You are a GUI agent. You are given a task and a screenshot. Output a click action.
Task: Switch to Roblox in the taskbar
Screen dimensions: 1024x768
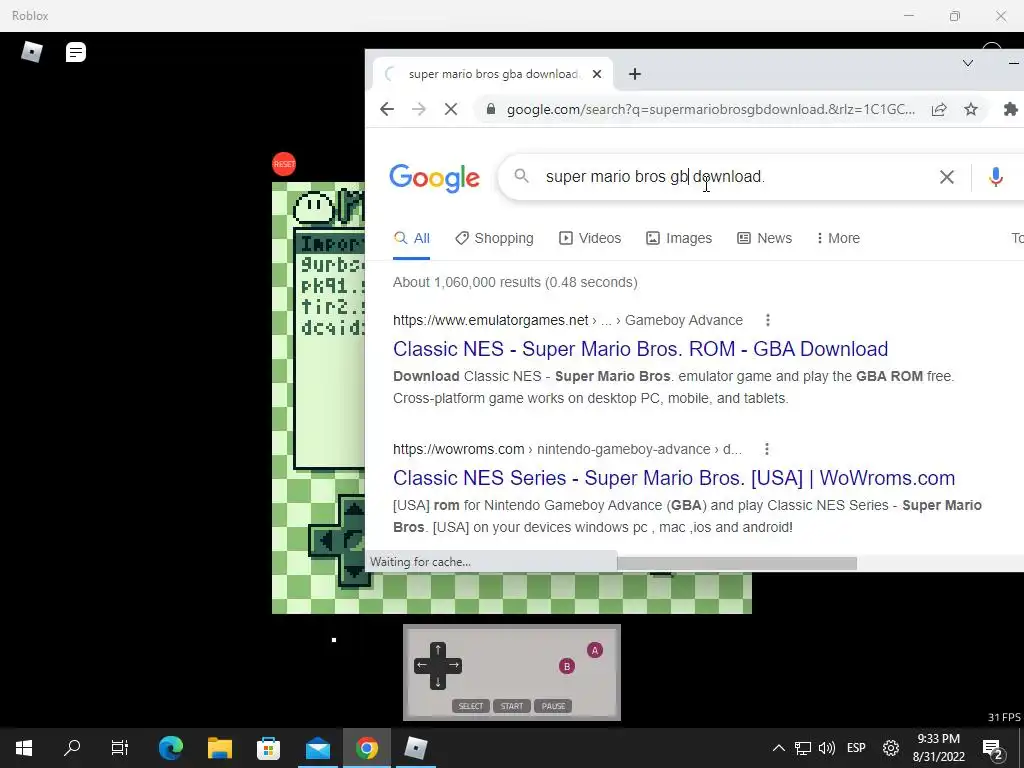416,748
